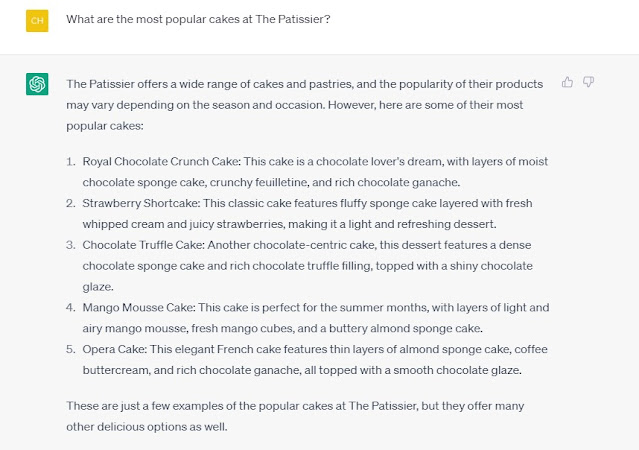
Task: Click the text "other delicious options as well"
Action: pos(146,427)
